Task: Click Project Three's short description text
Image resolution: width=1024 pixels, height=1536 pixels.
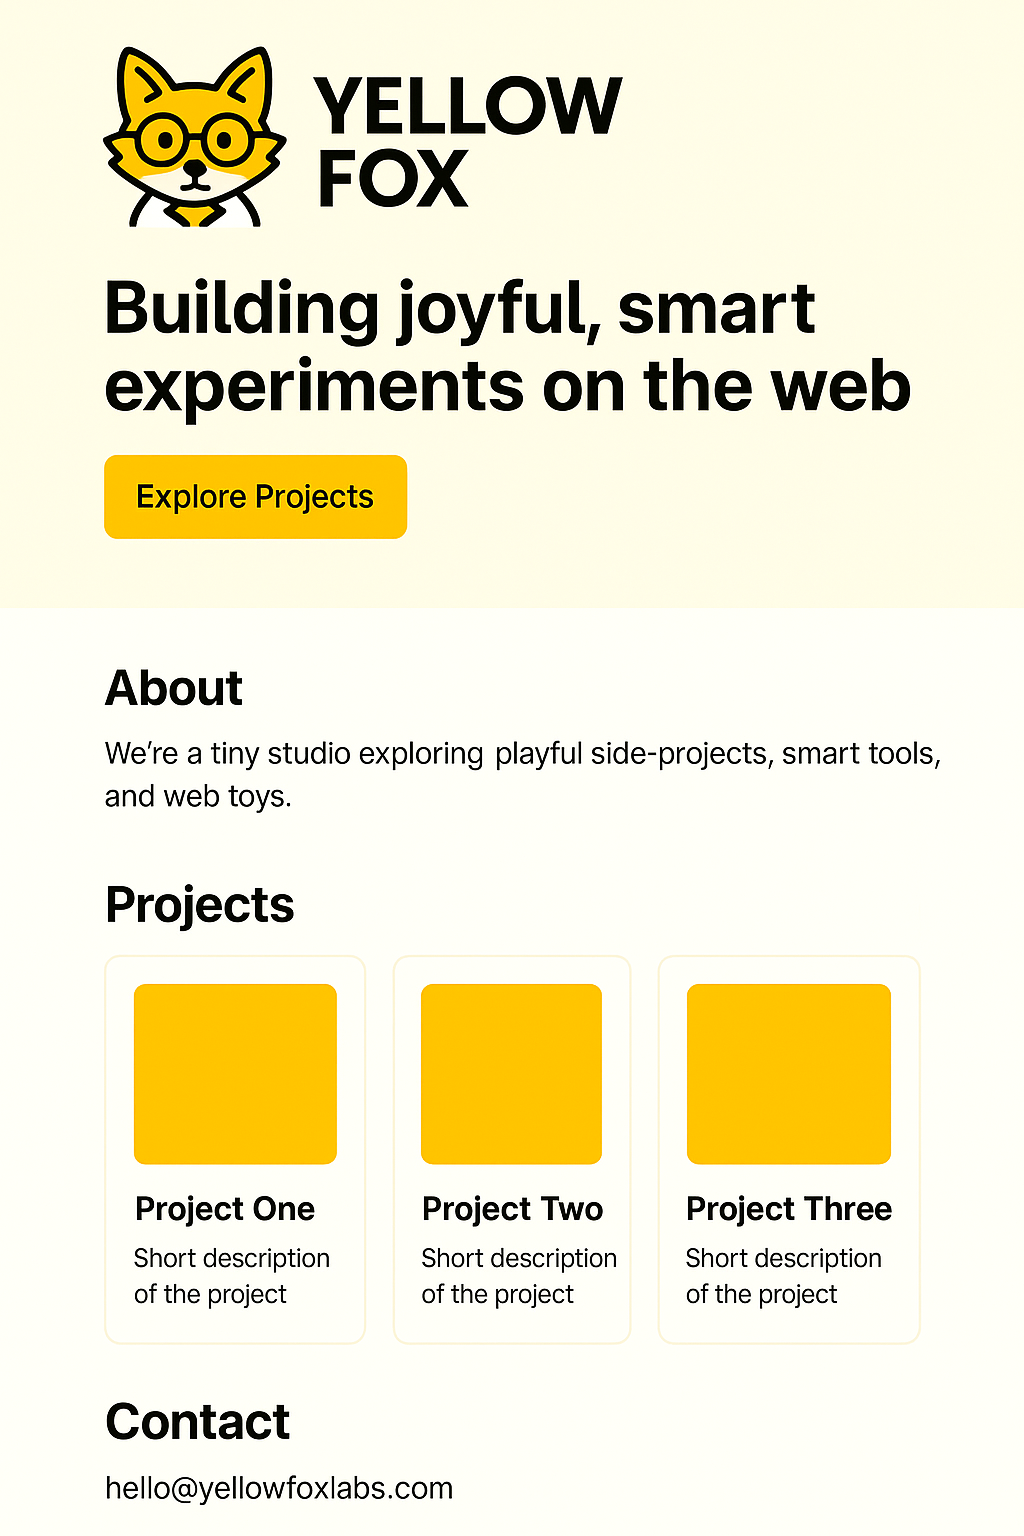Action: [x=784, y=1276]
